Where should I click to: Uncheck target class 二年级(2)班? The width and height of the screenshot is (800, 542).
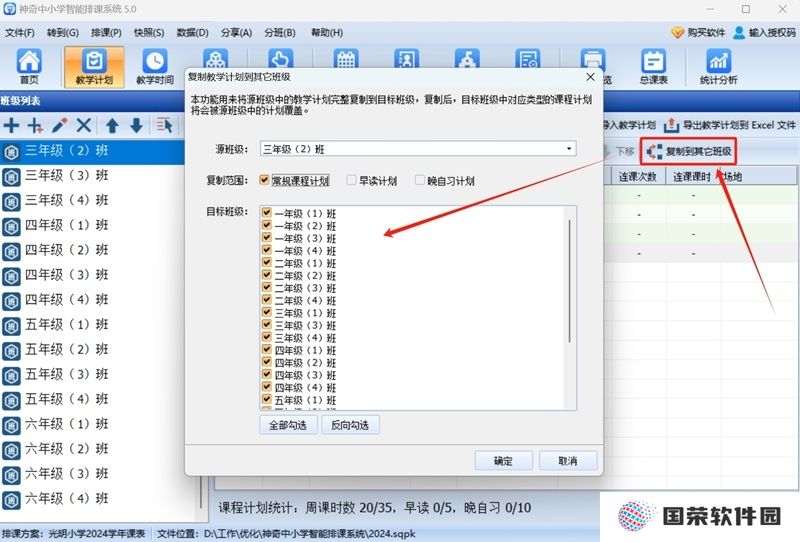click(x=266, y=275)
